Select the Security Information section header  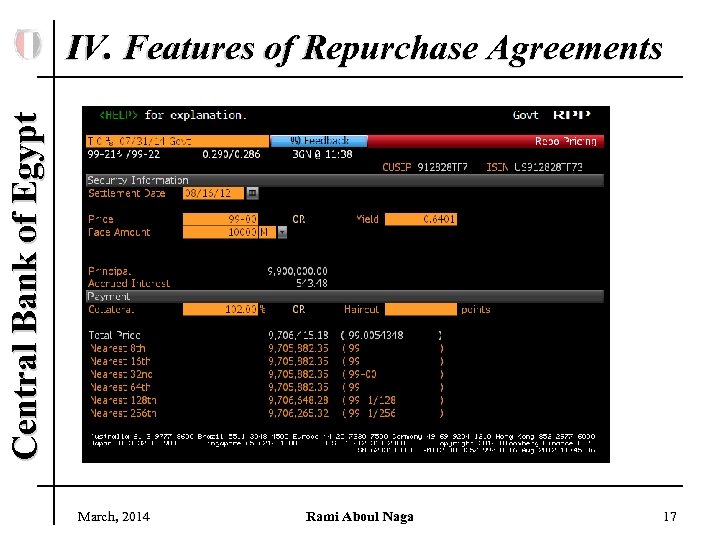345,180
